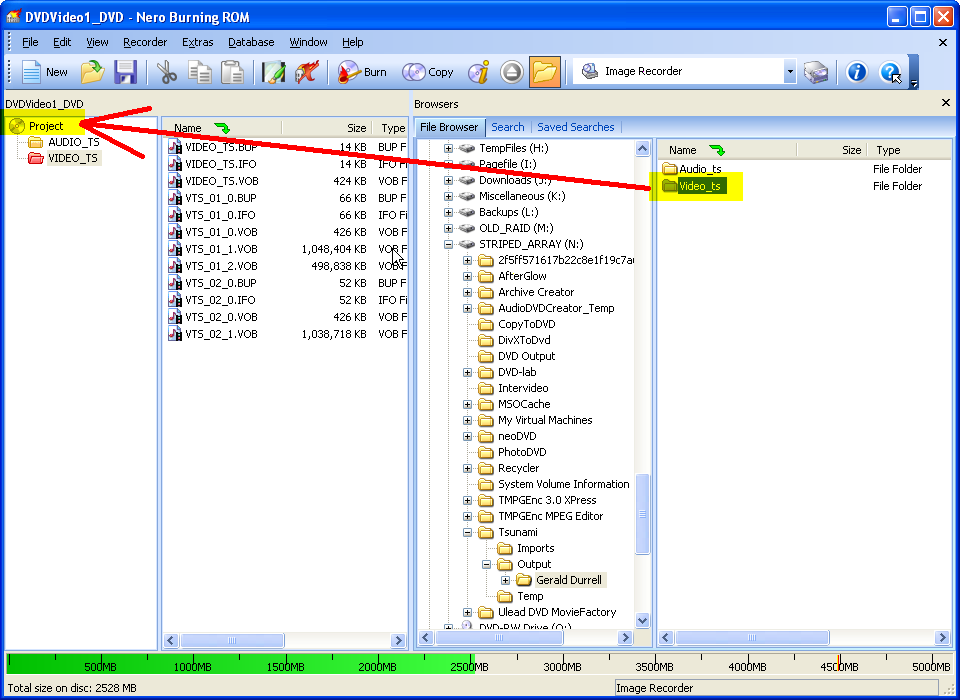Screen dimensions: 960x700
Task: Open the Copy disc function
Action: [x=428, y=72]
